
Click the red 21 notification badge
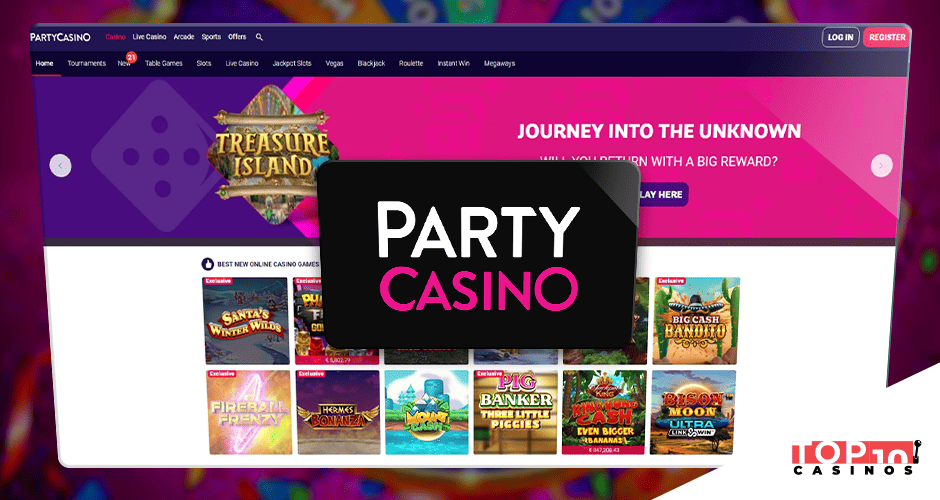131,58
